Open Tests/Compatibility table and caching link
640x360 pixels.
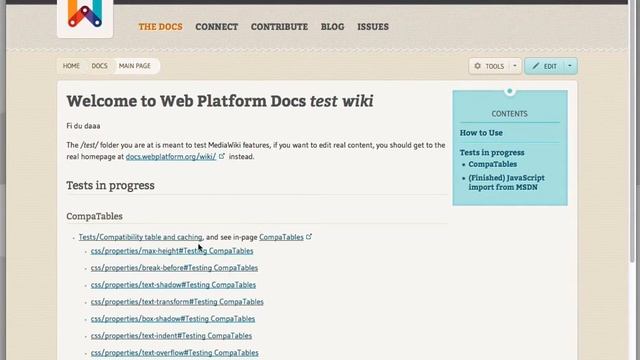click(x=140, y=237)
